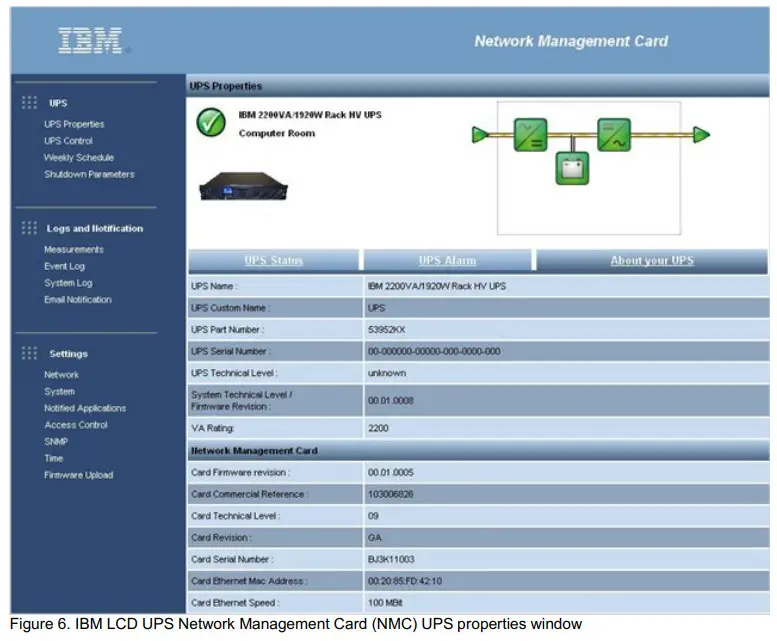Viewport: 777px width, 641px height.
Task: Click the green output arrow in diagram
Action: (702, 134)
